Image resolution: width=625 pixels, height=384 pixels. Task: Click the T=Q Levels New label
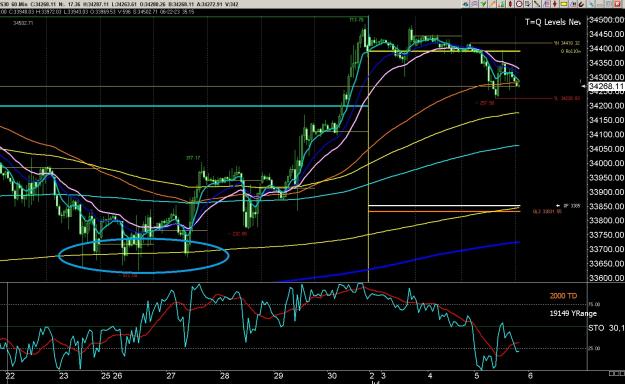[x=552, y=22]
